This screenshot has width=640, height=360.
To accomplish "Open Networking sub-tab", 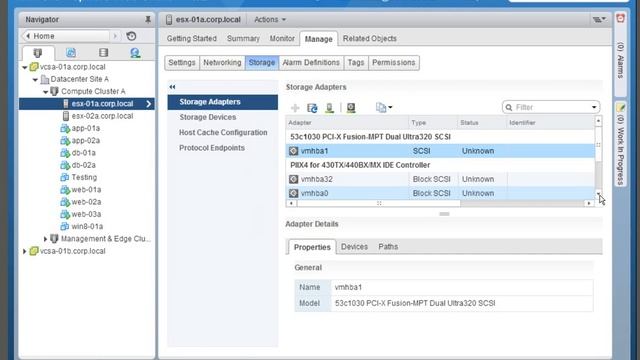I will [x=222, y=62].
